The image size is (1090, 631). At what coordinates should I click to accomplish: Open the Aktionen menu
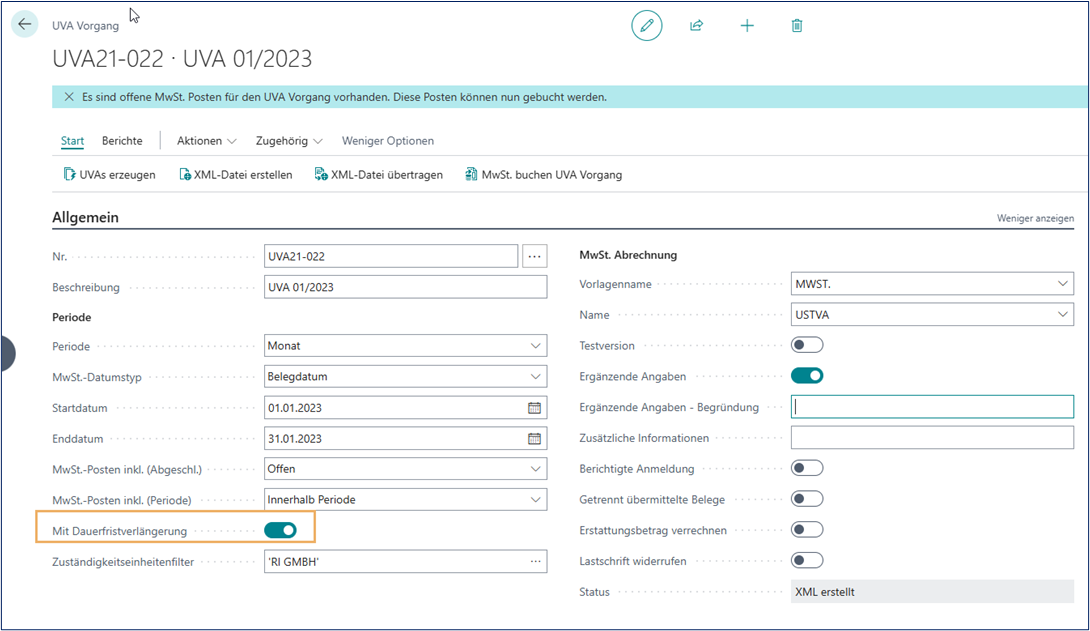point(206,141)
